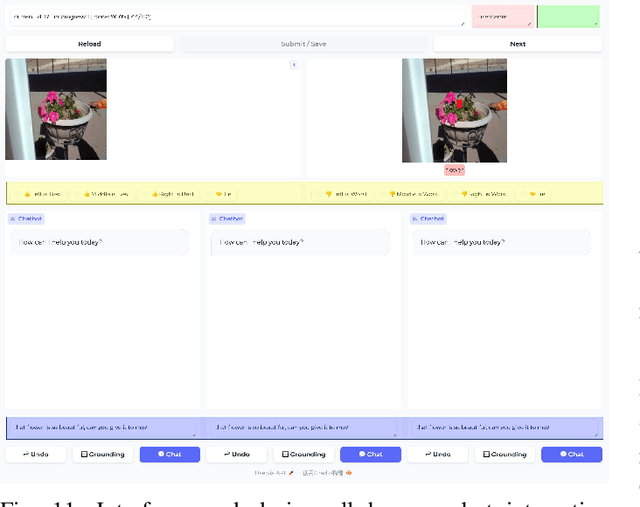Select the right flower pot image
The width and height of the screenshot is (640, 507).
[x=454, y=110]
